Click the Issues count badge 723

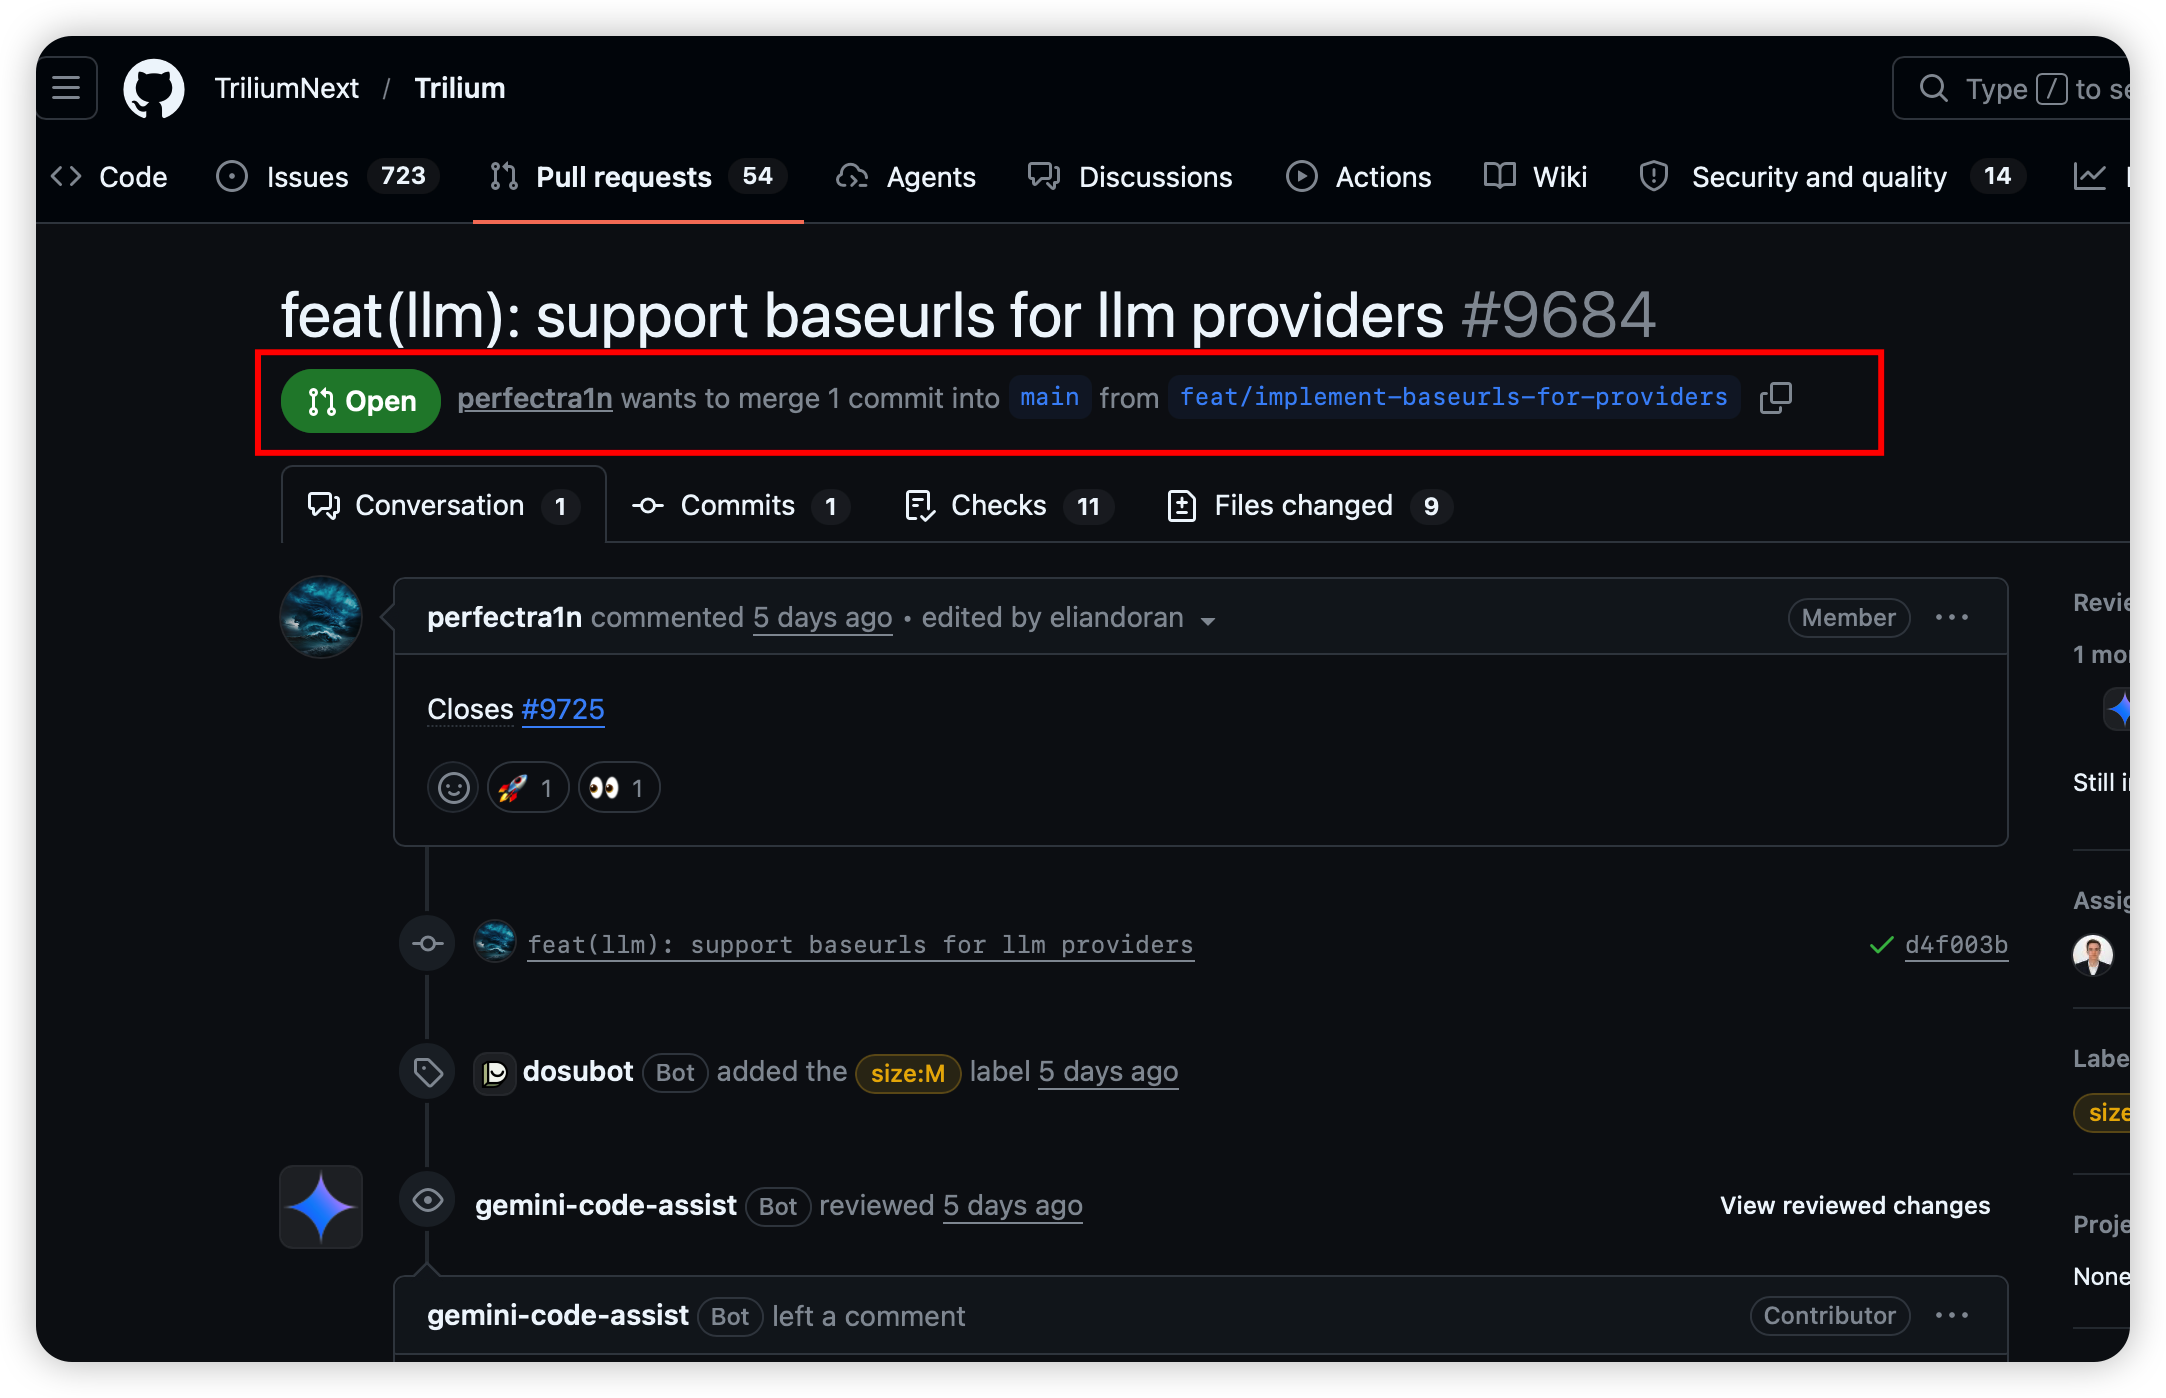(x=404, y=177)
